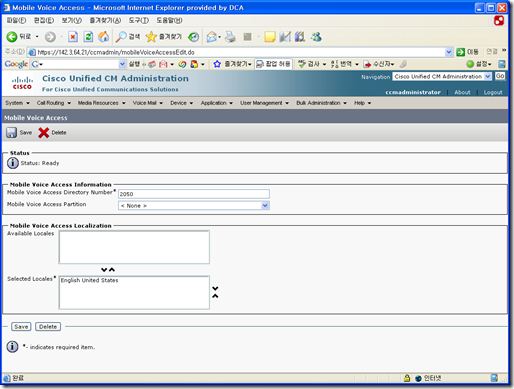This screenshot has width=514, height=389.
Task: Click the security lock icon in status bar
Action: pos(407,378)
